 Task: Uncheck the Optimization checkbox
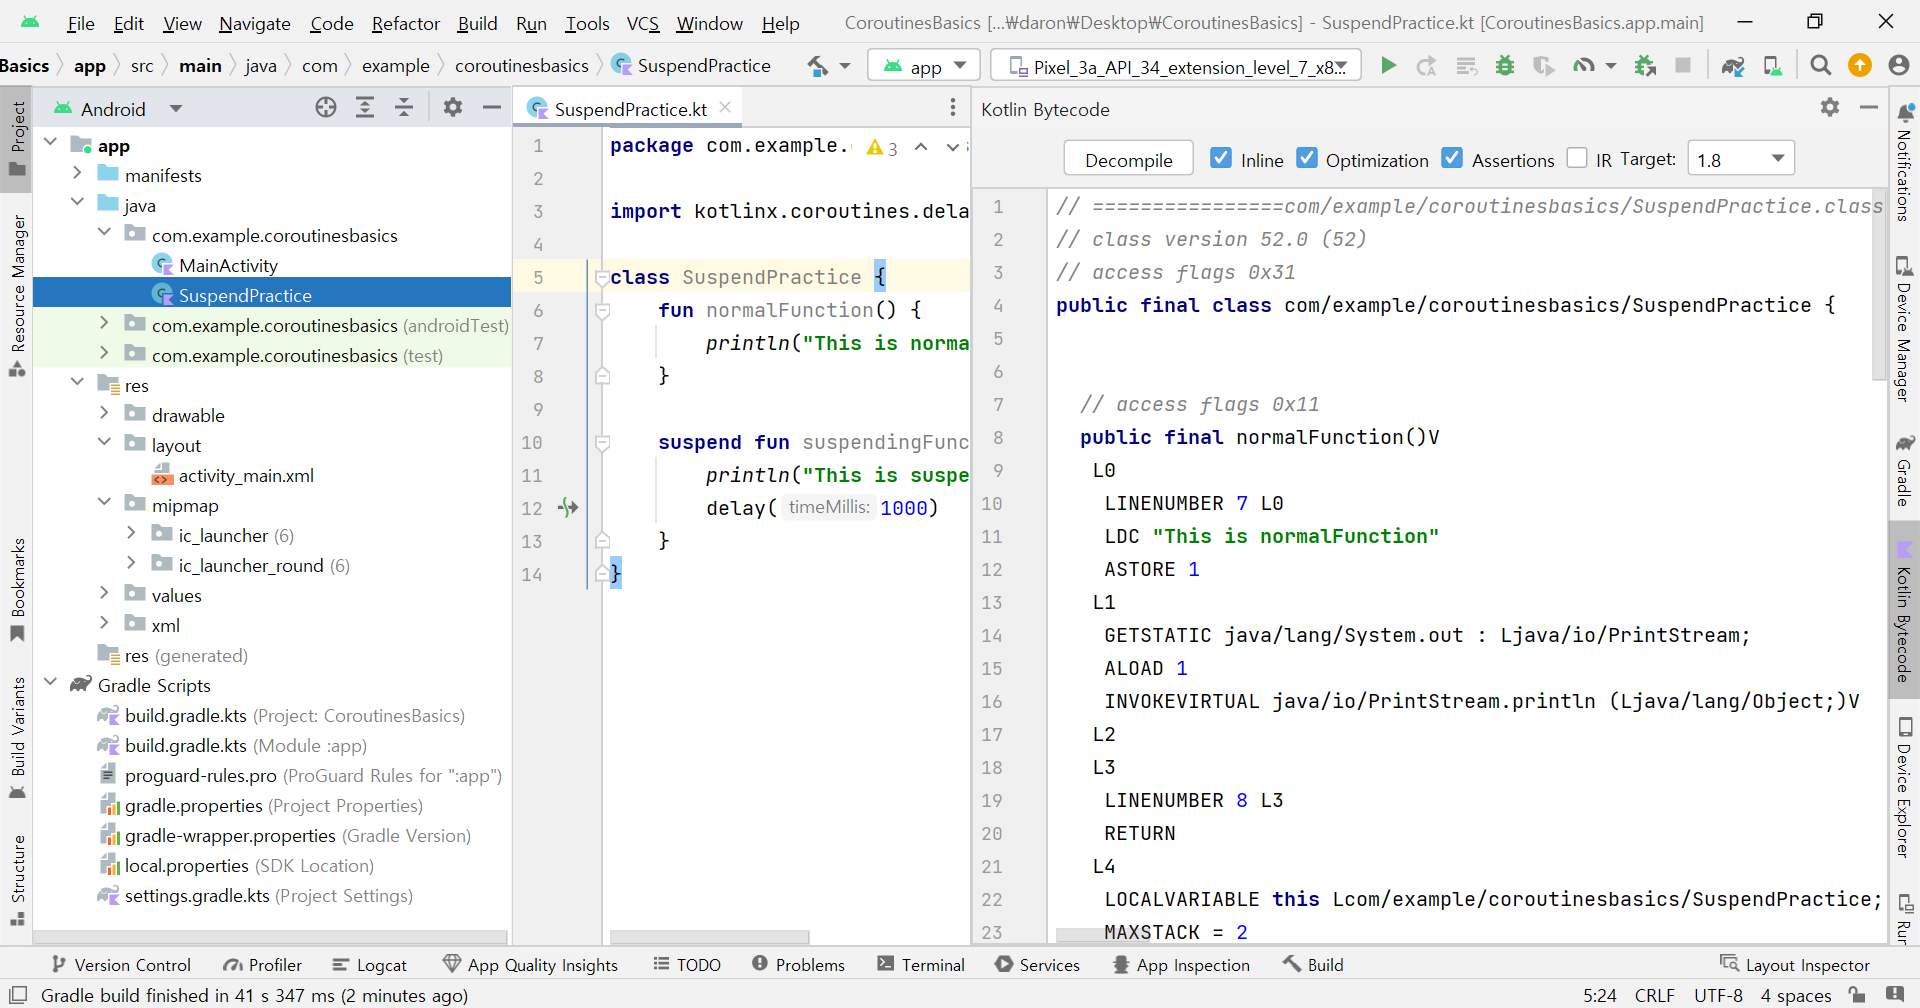pos(1306,158)
